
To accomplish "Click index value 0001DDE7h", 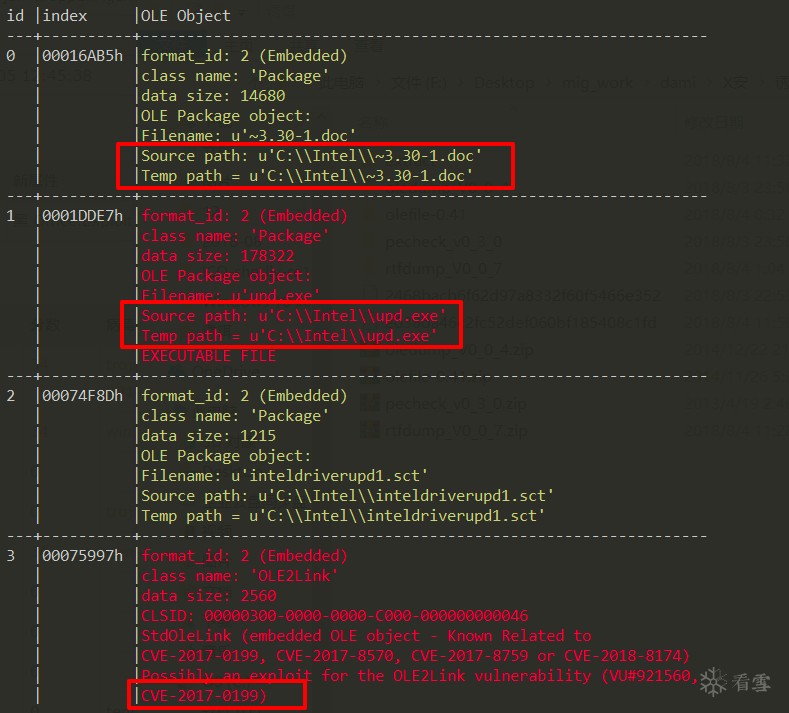I will [x=82, y=216].
